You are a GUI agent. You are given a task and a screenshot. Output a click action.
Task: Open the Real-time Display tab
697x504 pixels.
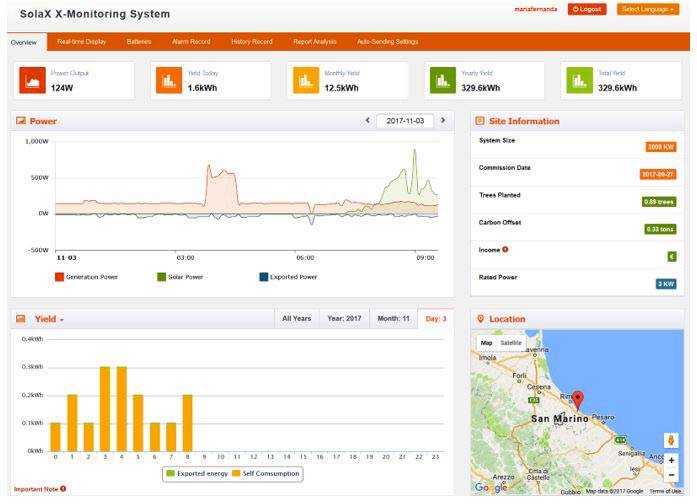[82, 42]
